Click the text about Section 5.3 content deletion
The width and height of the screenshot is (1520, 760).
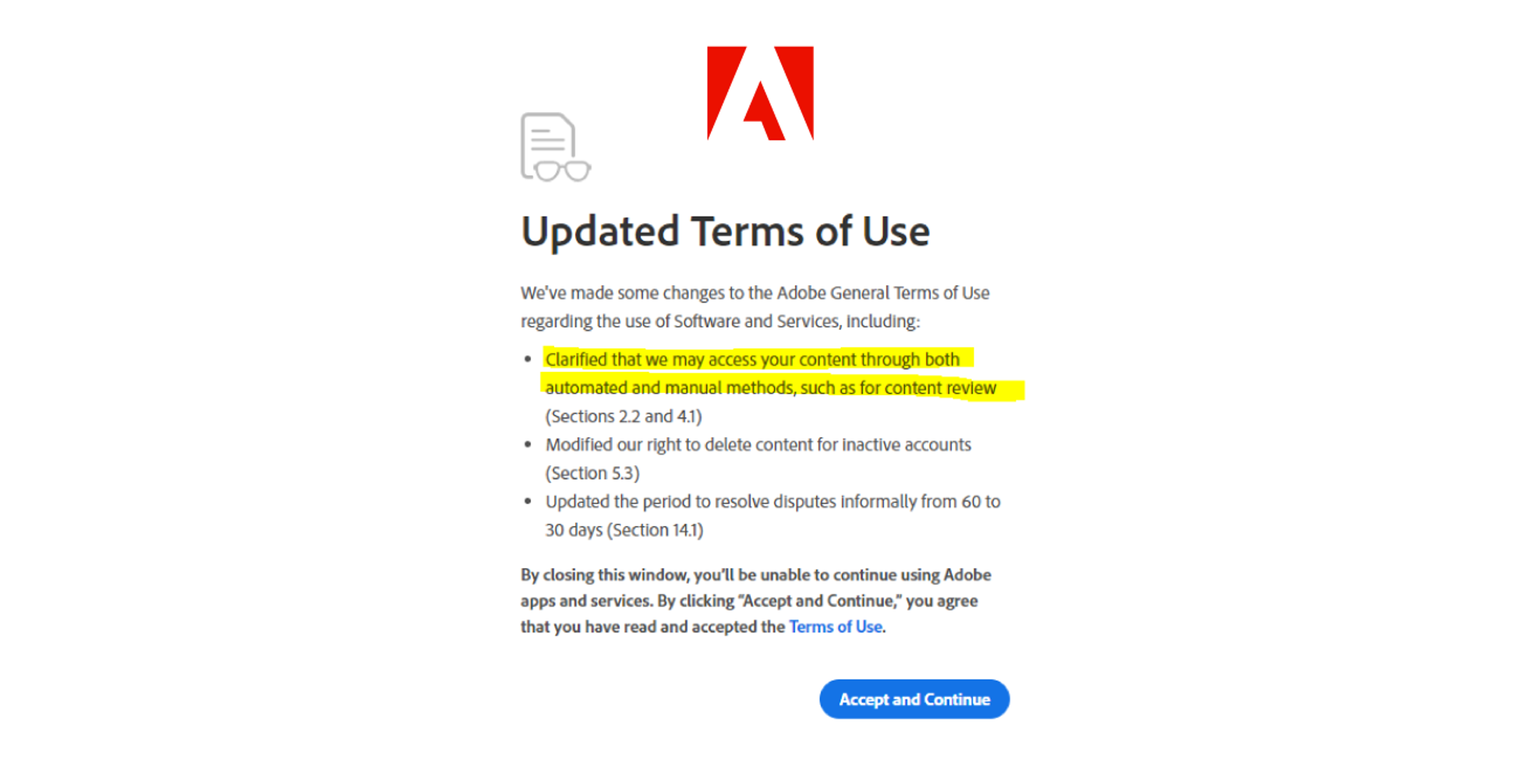point(757,458)
